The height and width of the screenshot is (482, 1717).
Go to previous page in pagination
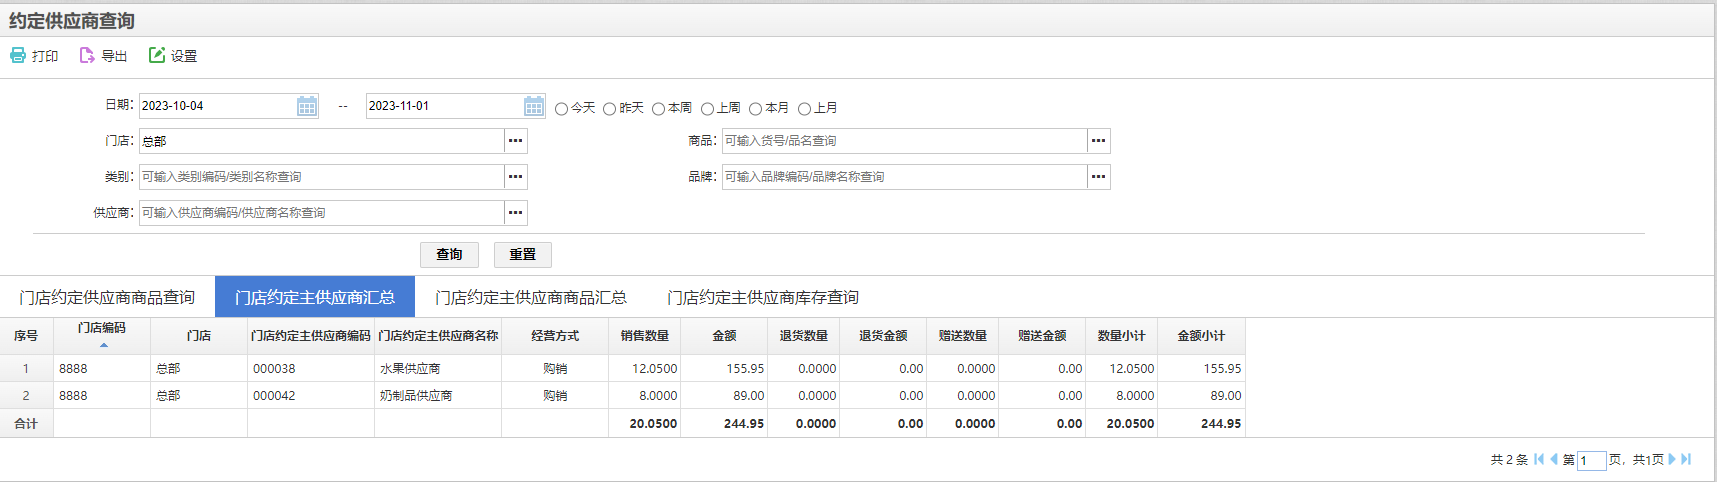click(x=1554, y=459)
